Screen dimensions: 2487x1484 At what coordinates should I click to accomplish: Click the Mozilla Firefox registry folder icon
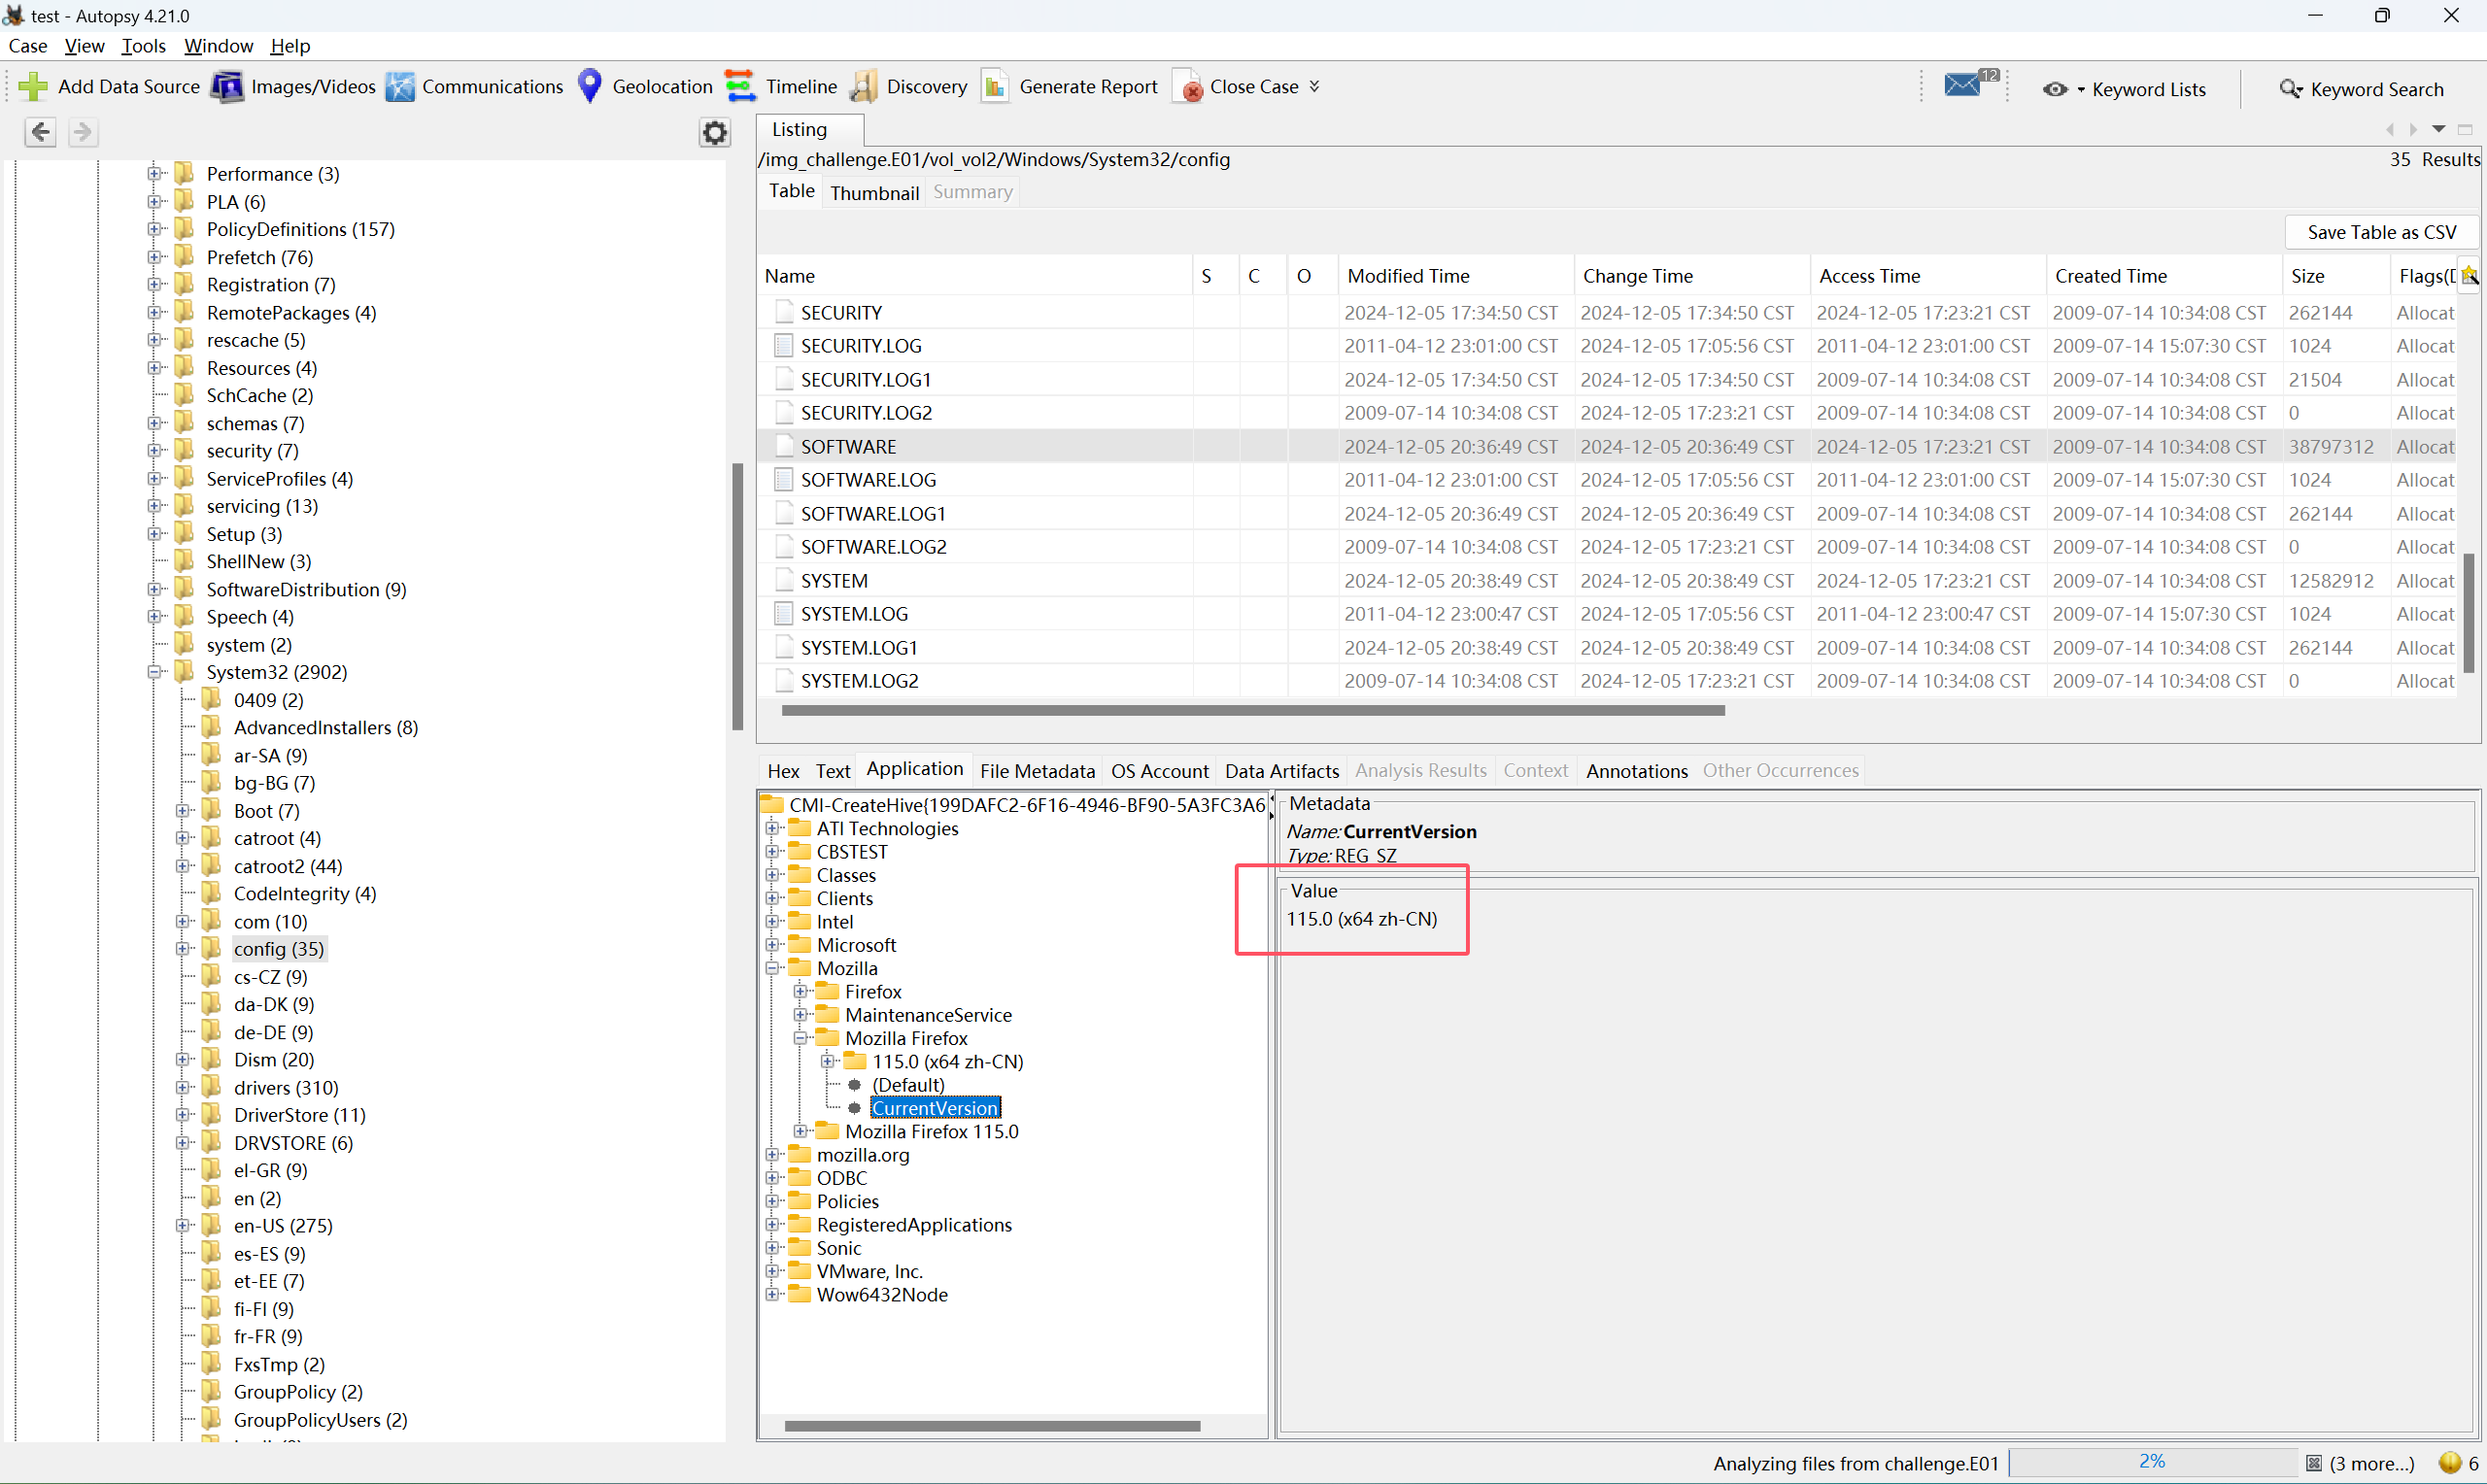pos(827,1038)
